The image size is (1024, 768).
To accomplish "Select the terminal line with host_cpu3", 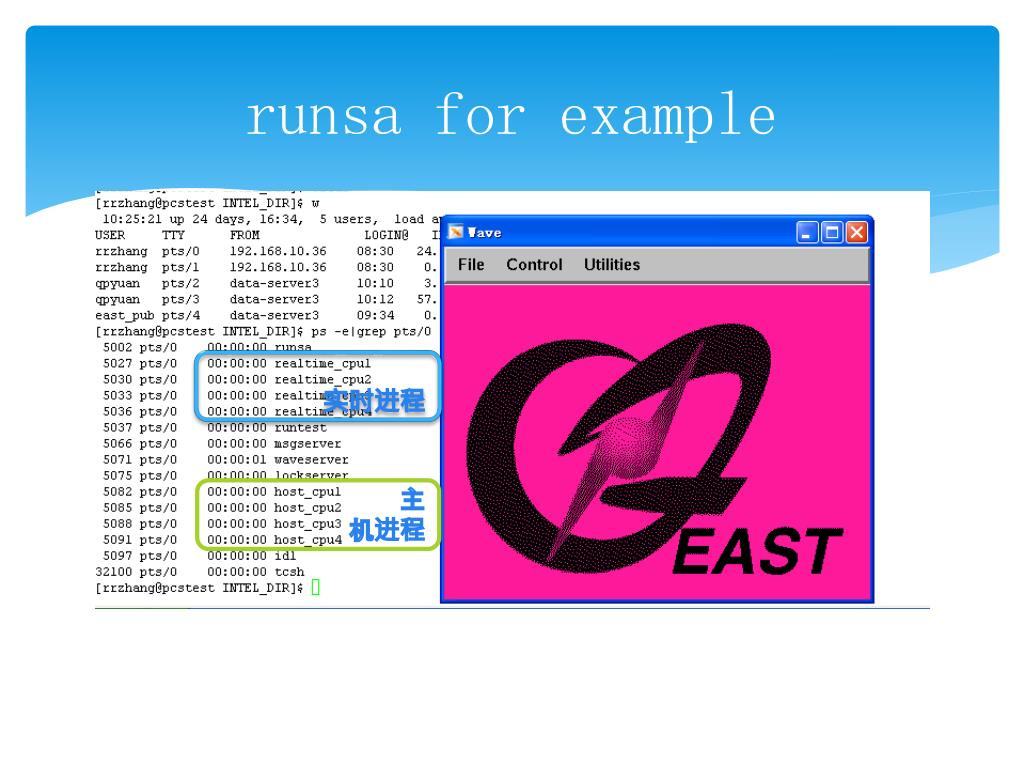I will [222, 524].
